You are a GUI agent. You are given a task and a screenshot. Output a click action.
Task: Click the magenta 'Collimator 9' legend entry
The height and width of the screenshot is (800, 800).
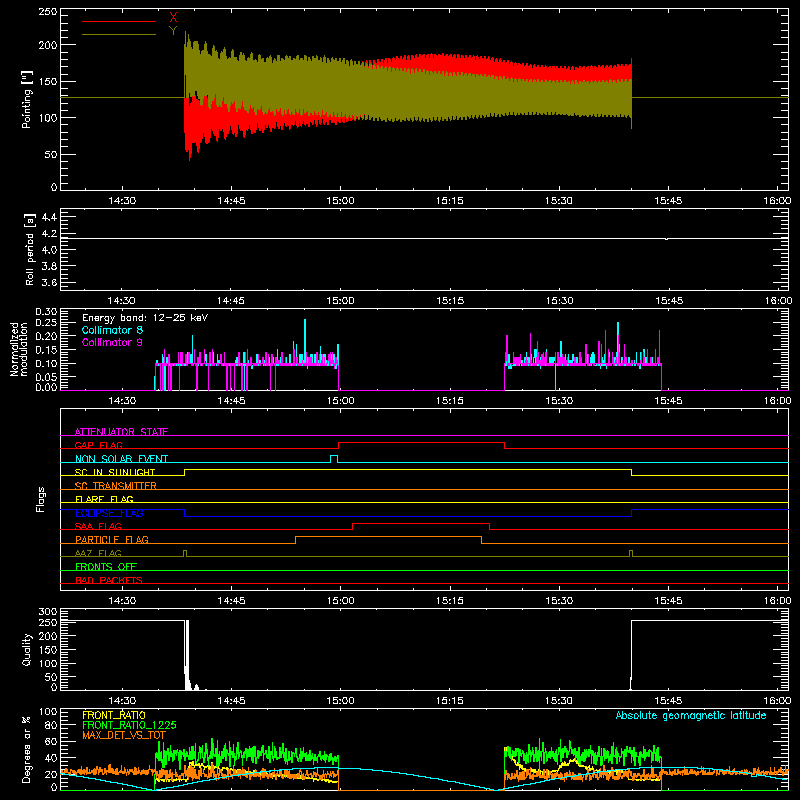(x=112, y=342)
